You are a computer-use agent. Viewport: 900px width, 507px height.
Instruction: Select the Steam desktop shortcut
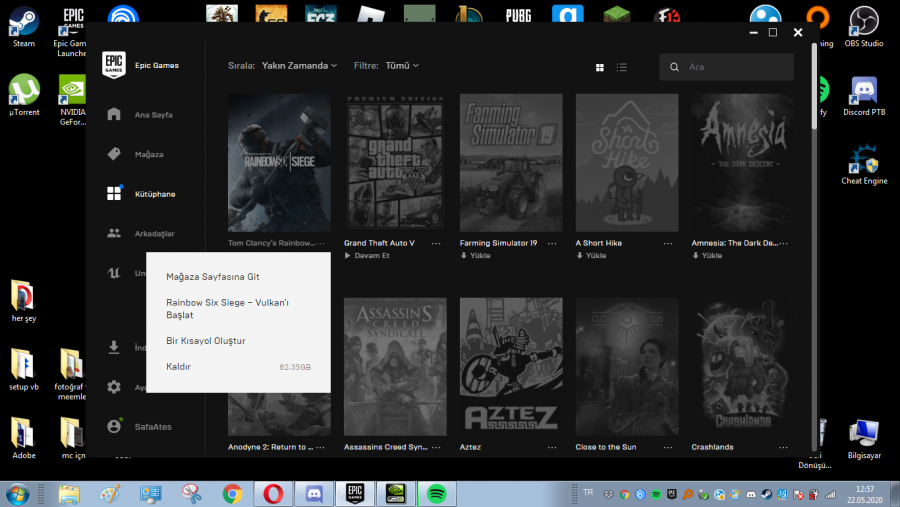(24, 27)
